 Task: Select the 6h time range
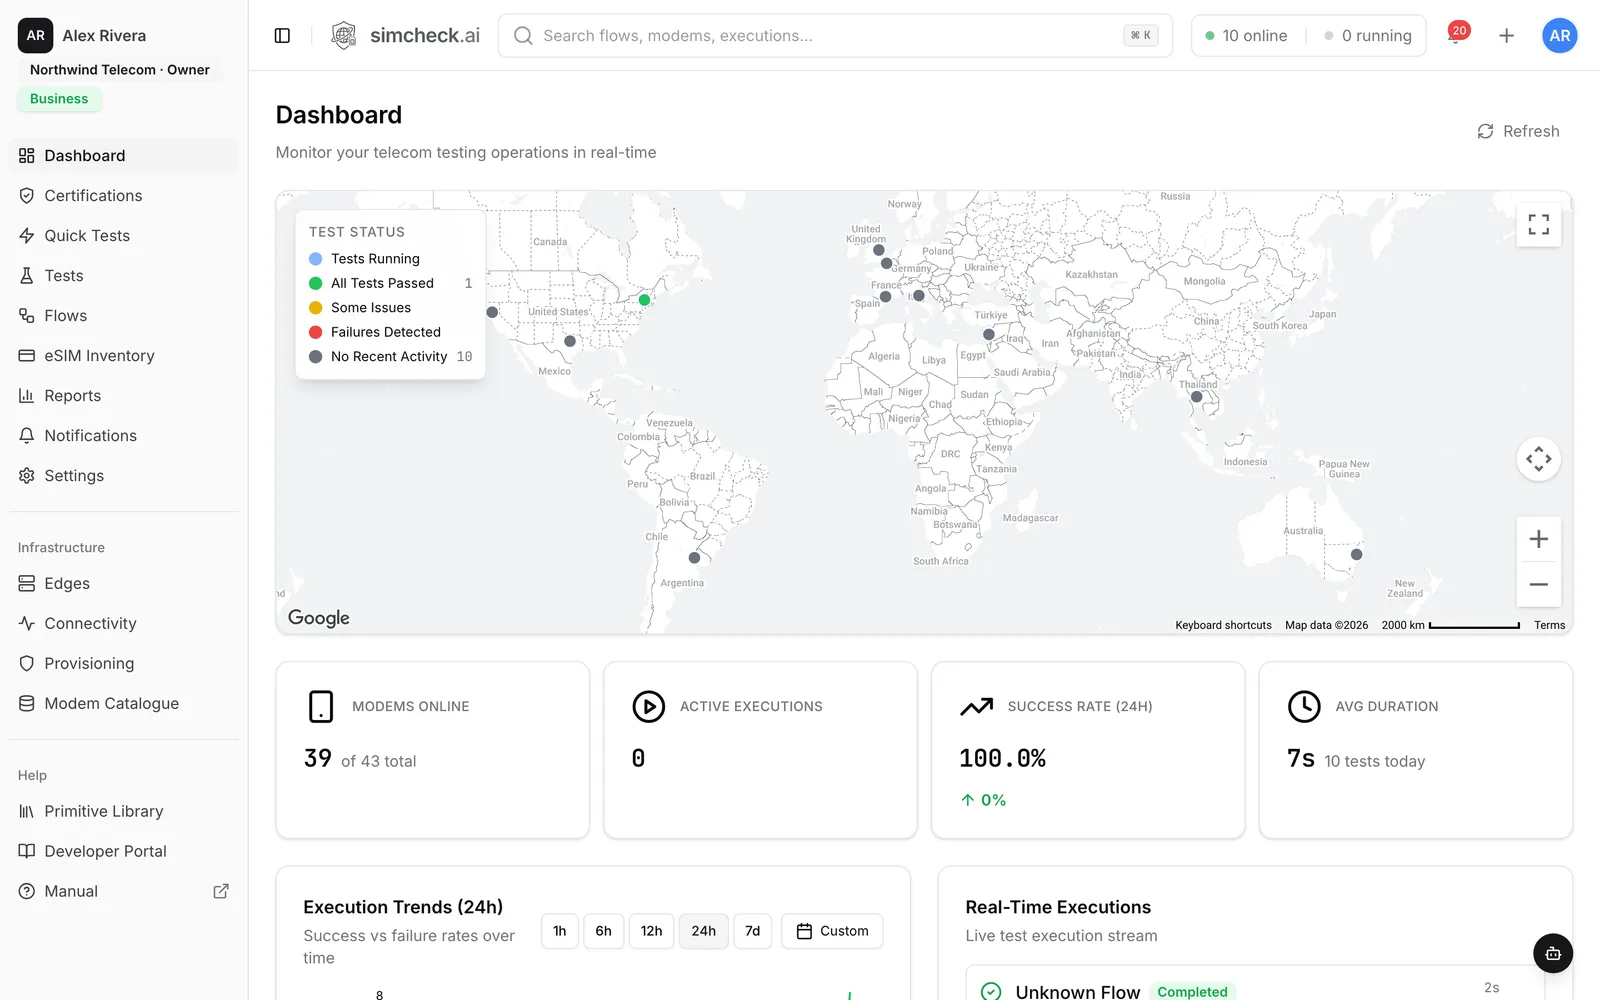point(604,931)
